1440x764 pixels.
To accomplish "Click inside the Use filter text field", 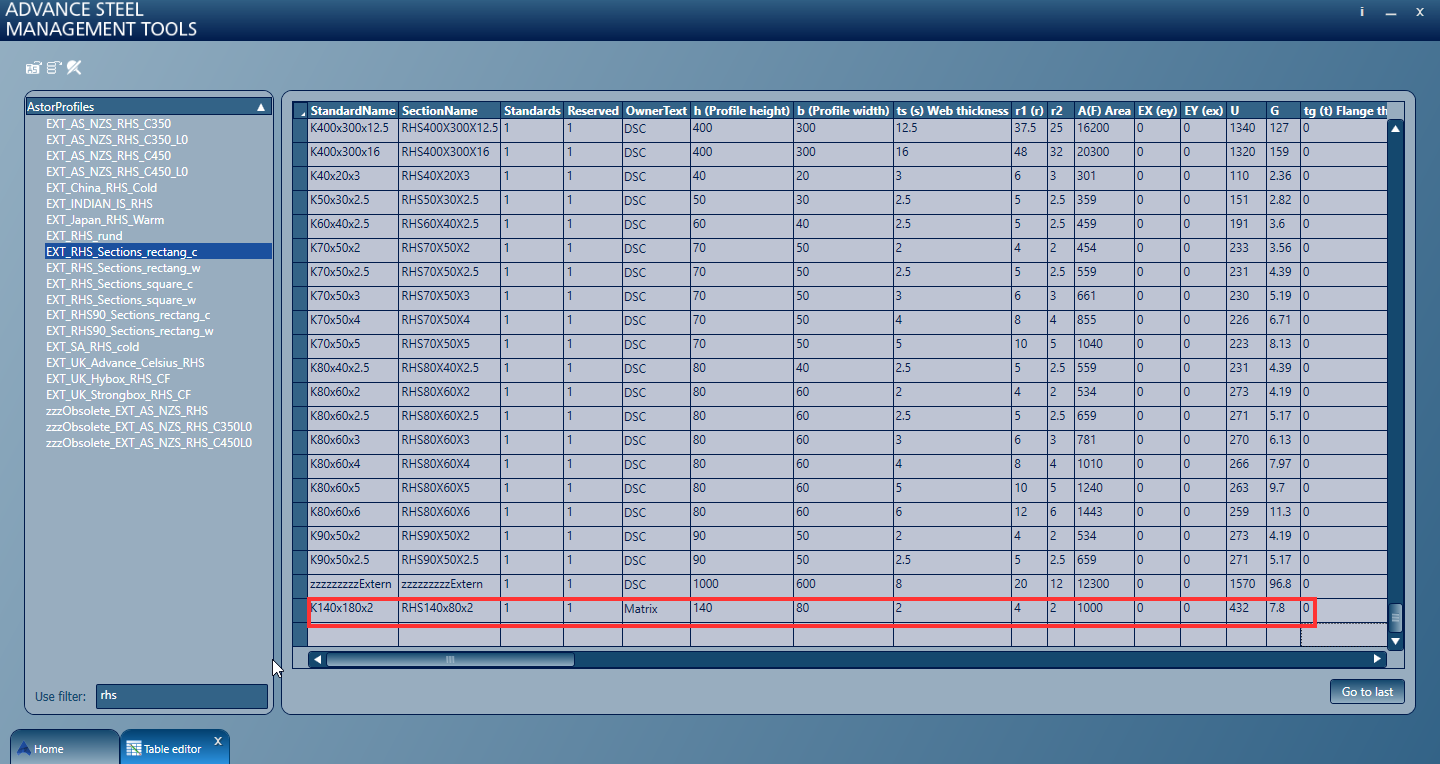I will 180,695.
